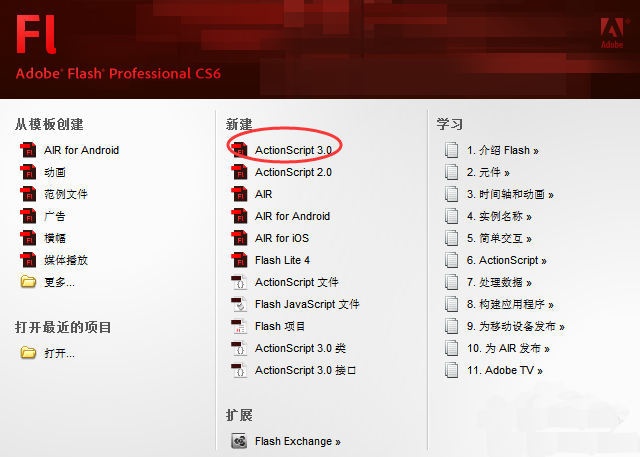Open the 范例文件 template category
The image size is (640, 457).
(x=66, y=194)
